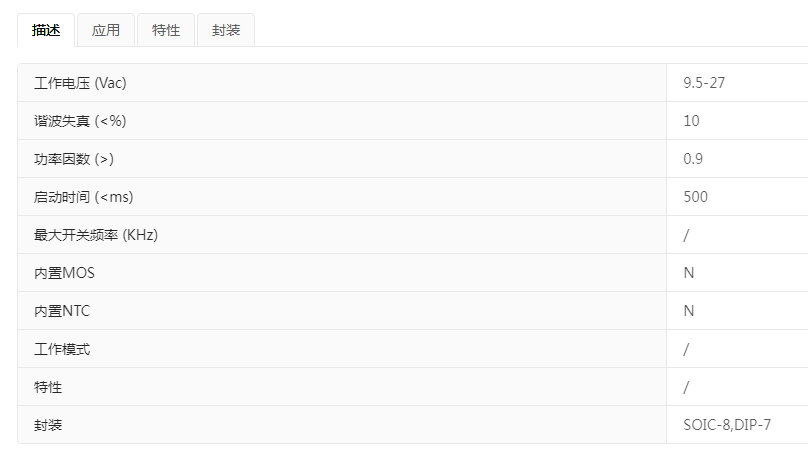Select the 谐波失真 (<%) row label
808x453 pixels.
pos(80,121)
